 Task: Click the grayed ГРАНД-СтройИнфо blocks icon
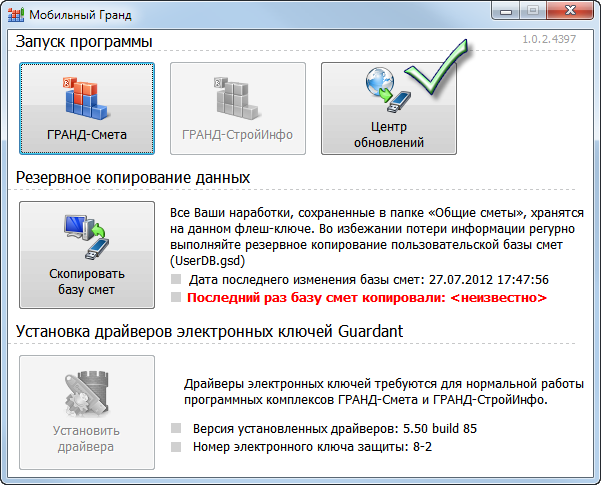coord(237,98)
